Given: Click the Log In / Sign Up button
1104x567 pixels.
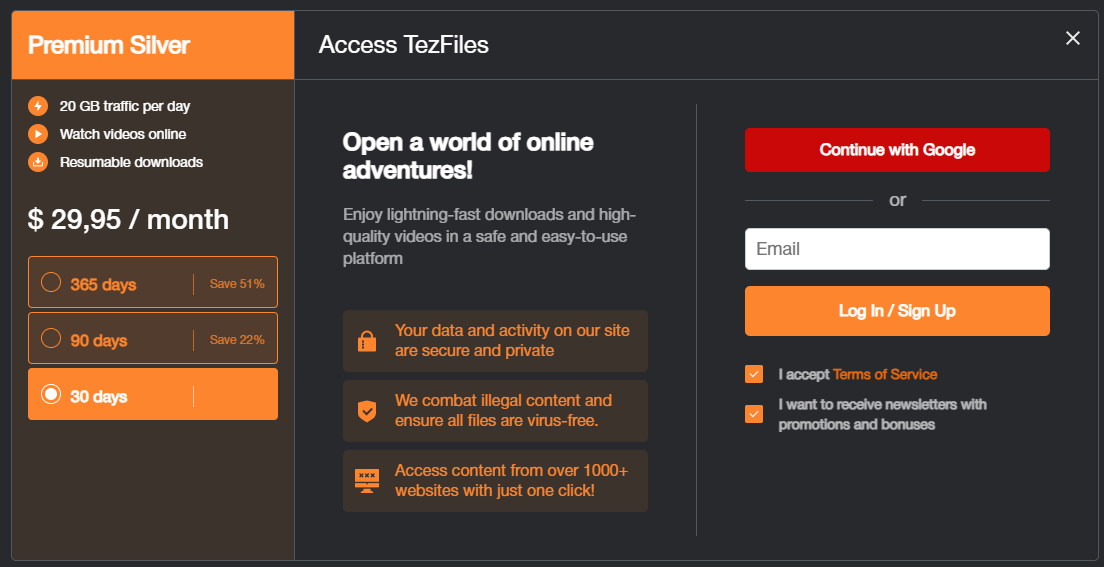Looking at the screenshot, I should 897,311.
